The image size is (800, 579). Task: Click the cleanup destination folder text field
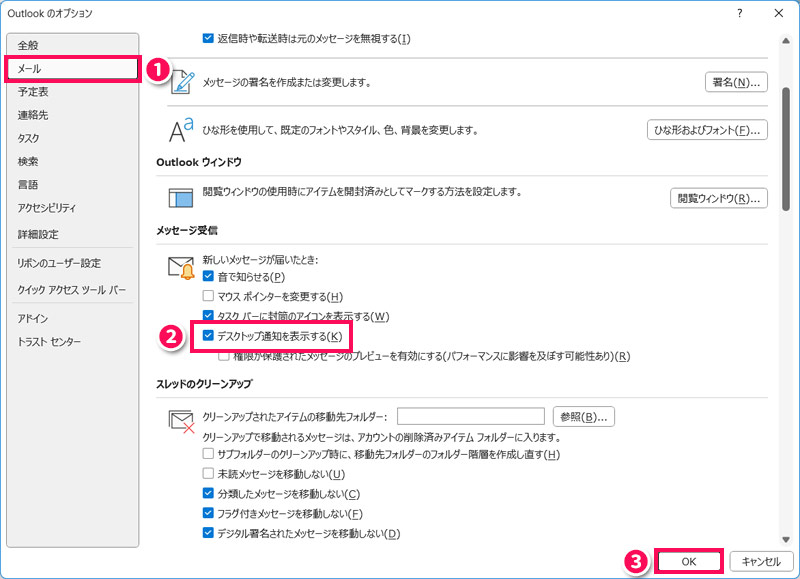point(471,416)
